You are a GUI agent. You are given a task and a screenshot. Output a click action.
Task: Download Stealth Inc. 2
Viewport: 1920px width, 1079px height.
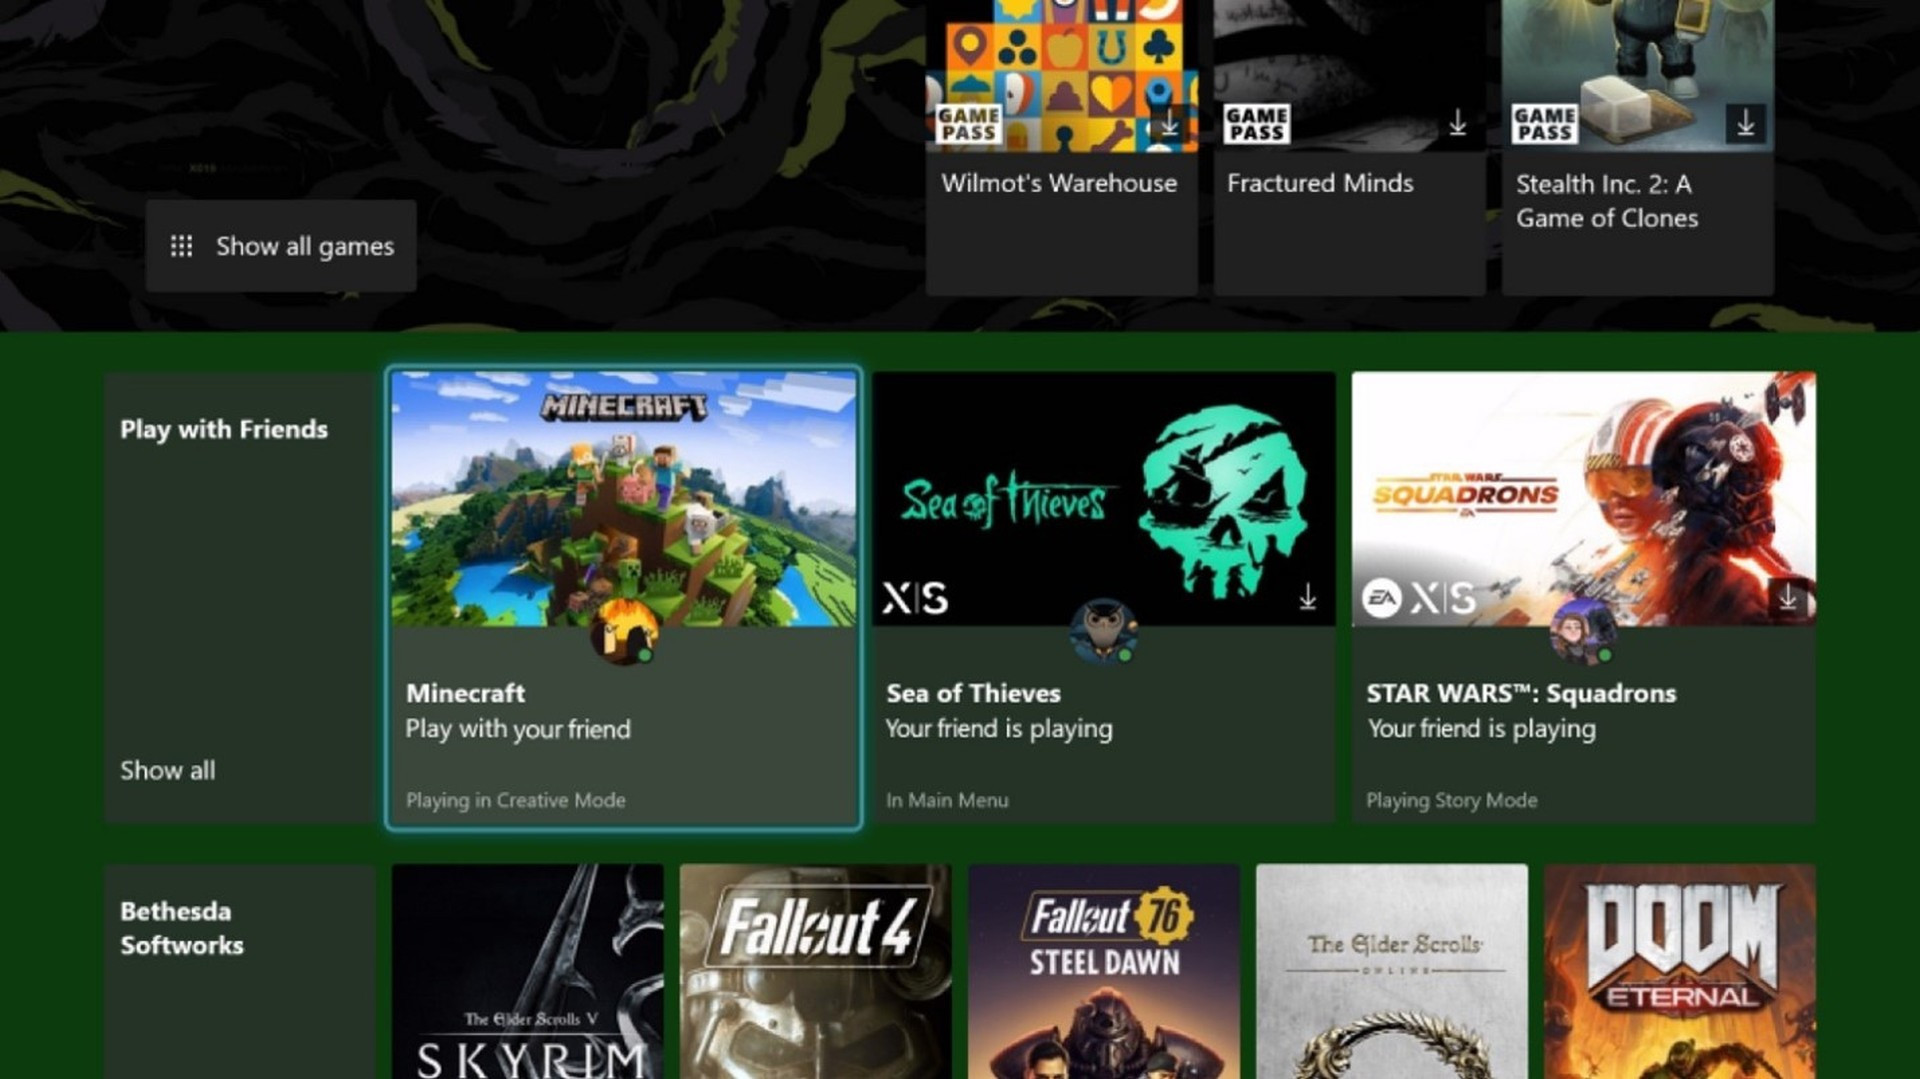1747,122
